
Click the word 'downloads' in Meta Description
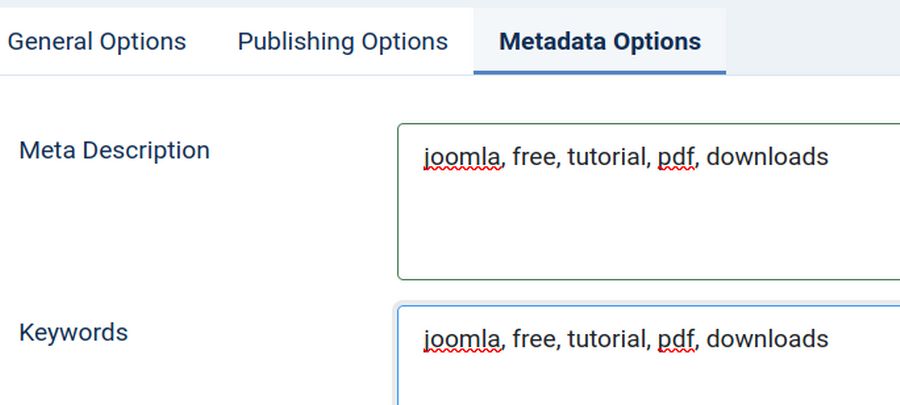click(767, 157)
